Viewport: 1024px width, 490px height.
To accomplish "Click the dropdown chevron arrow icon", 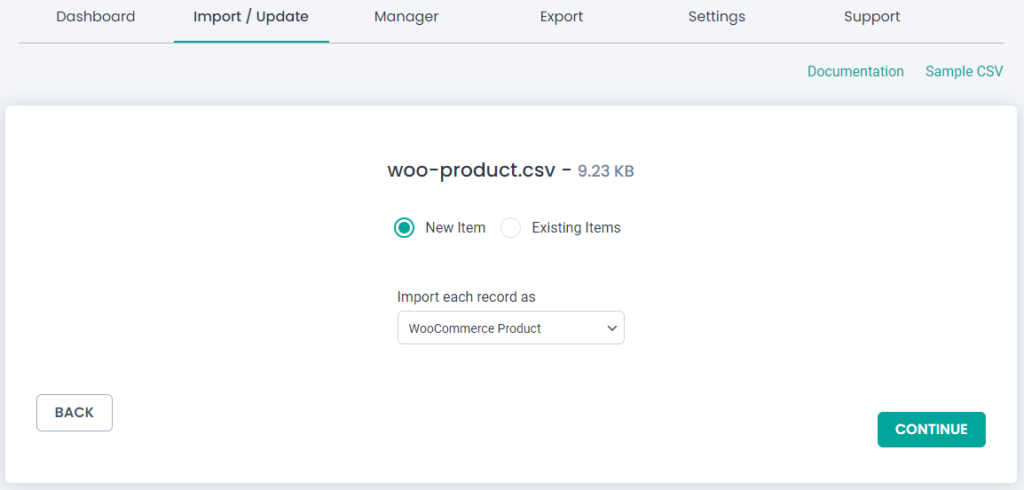I will (x=612, y=328).
